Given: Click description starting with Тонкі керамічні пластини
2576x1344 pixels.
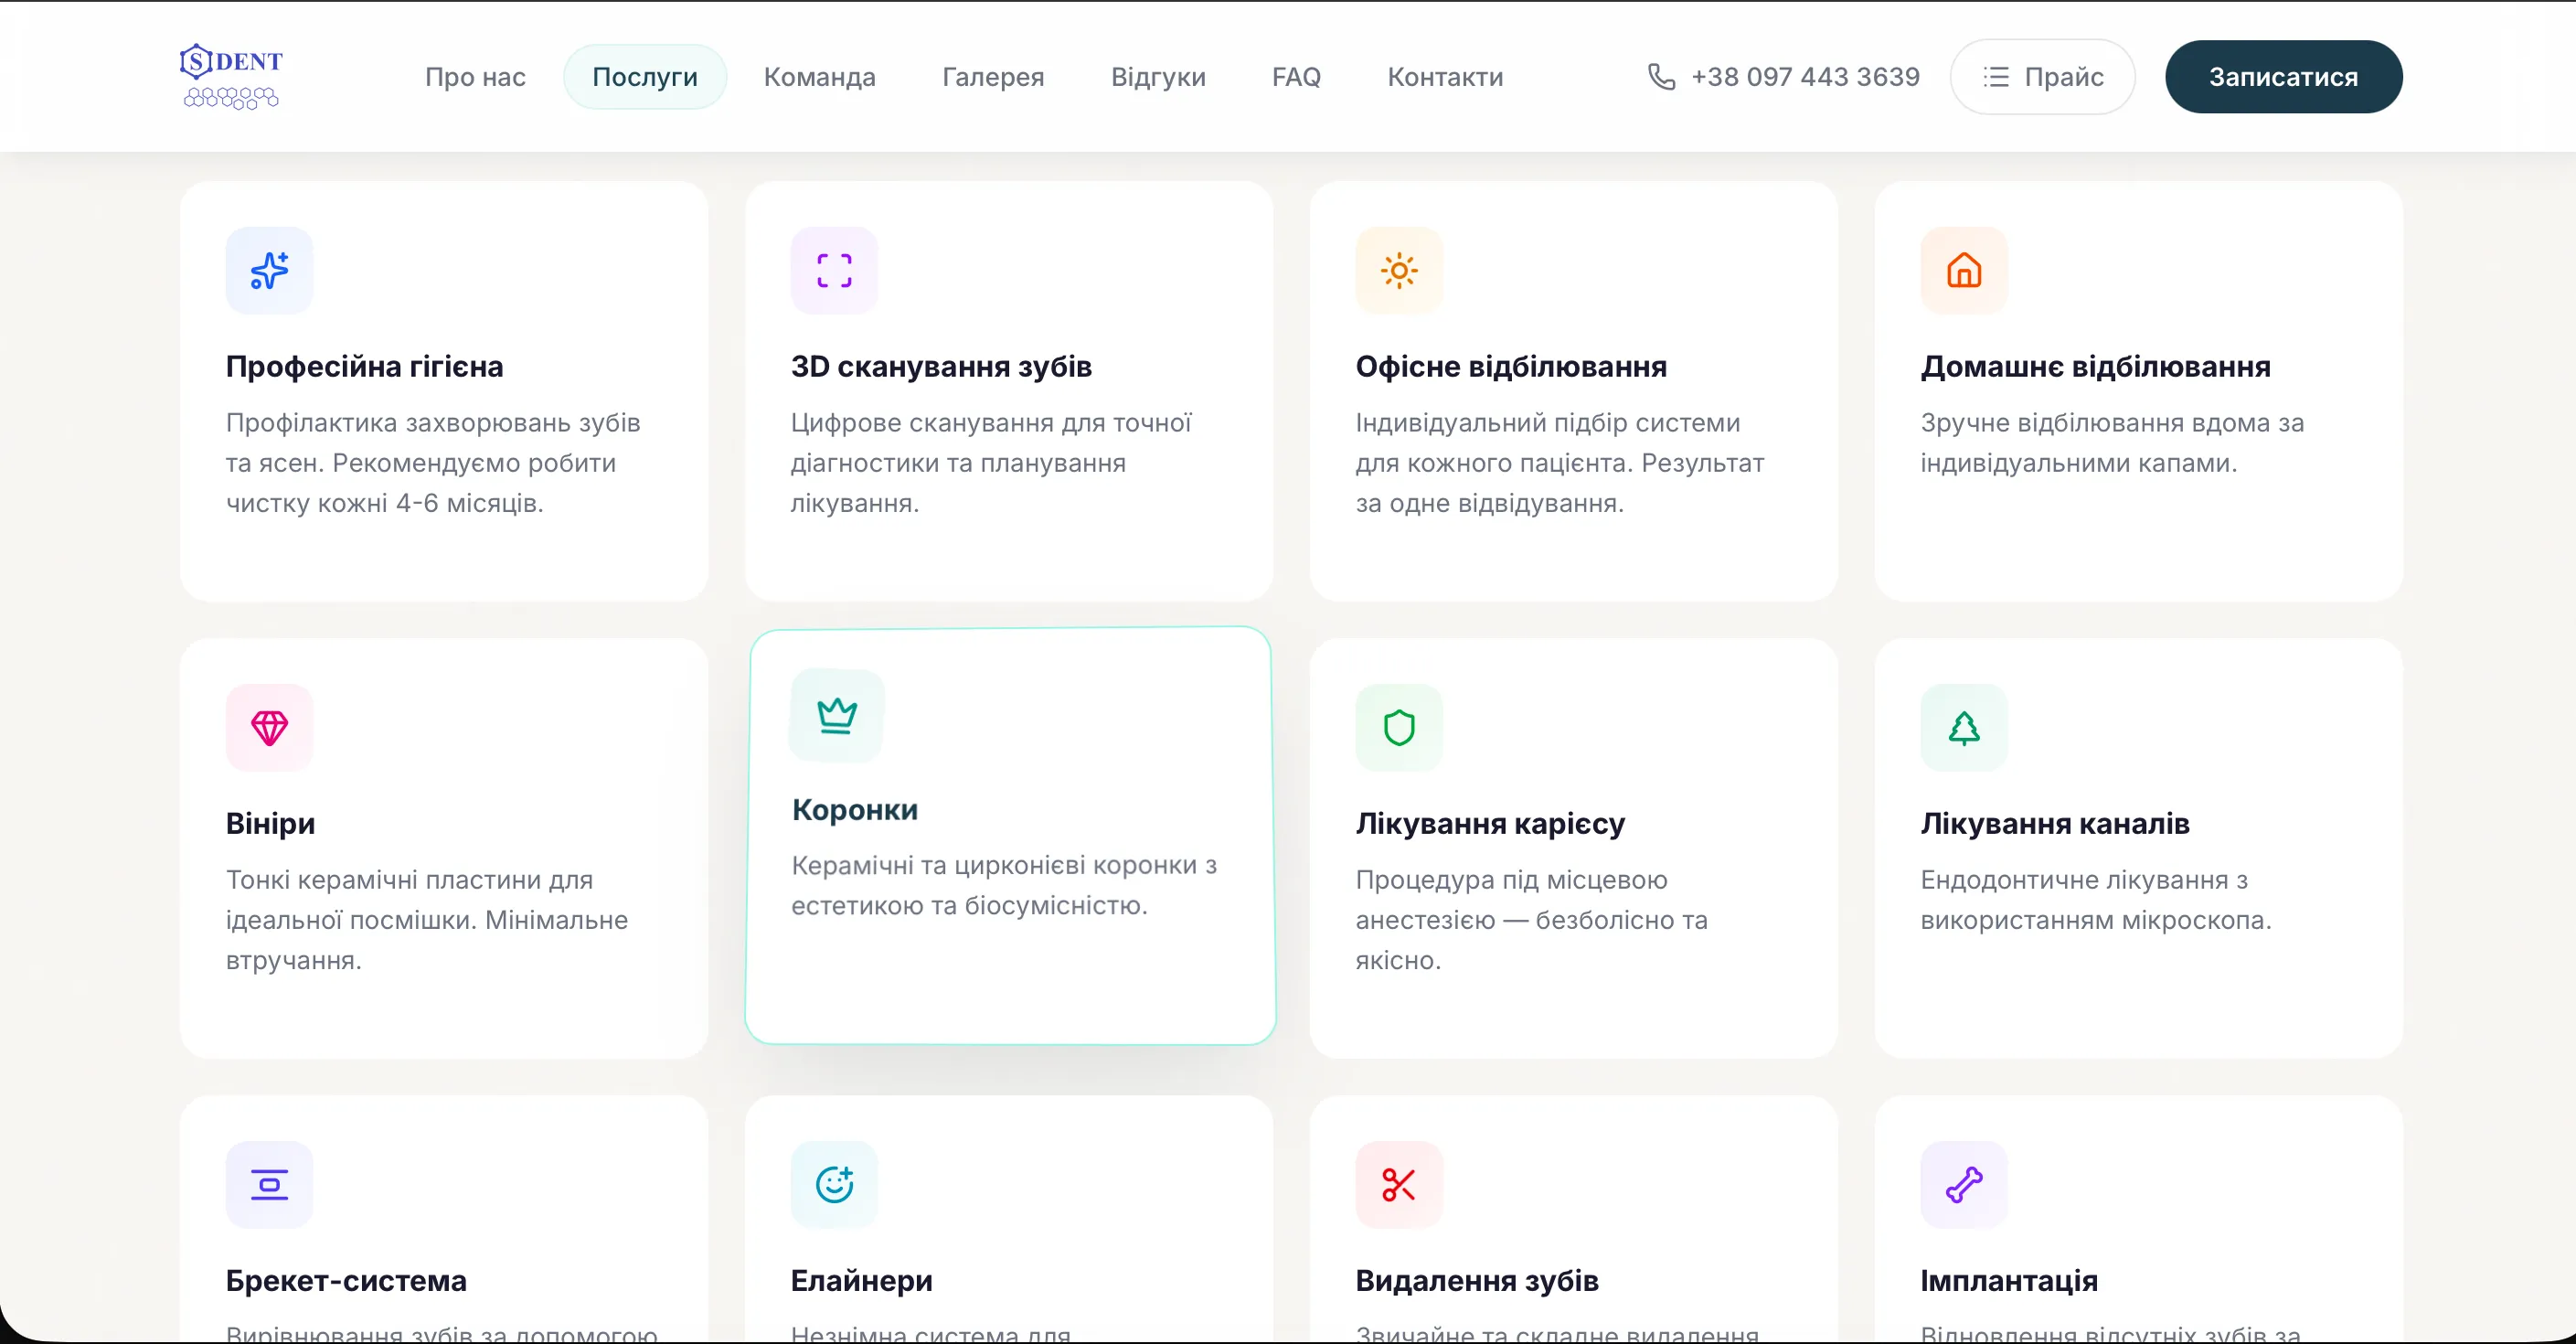Looking at the screenshot, I should (x=427, y=920).
